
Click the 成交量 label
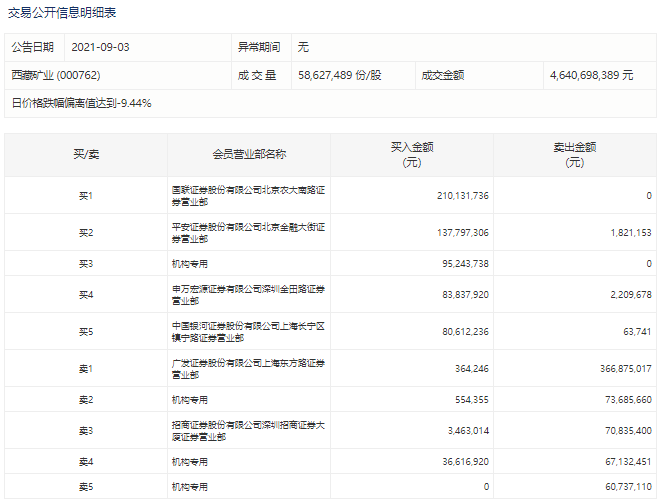(x=257, y=75)
